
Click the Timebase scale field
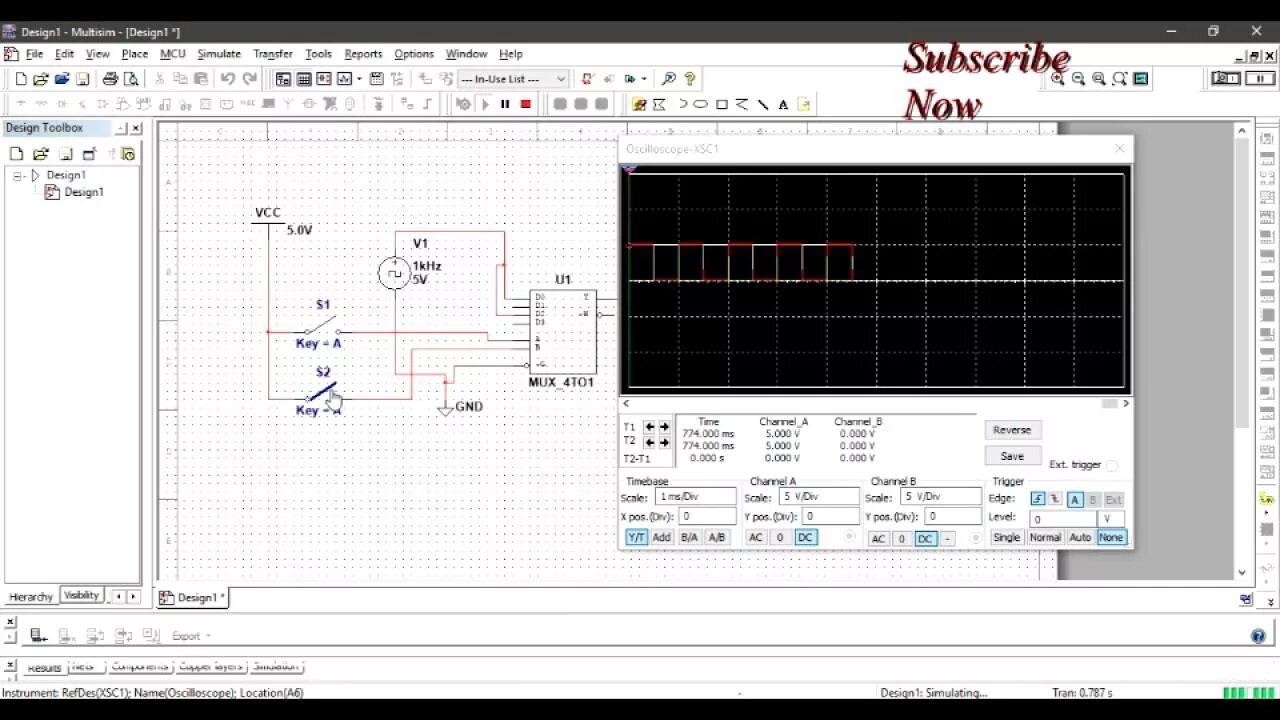click(696, 497)
